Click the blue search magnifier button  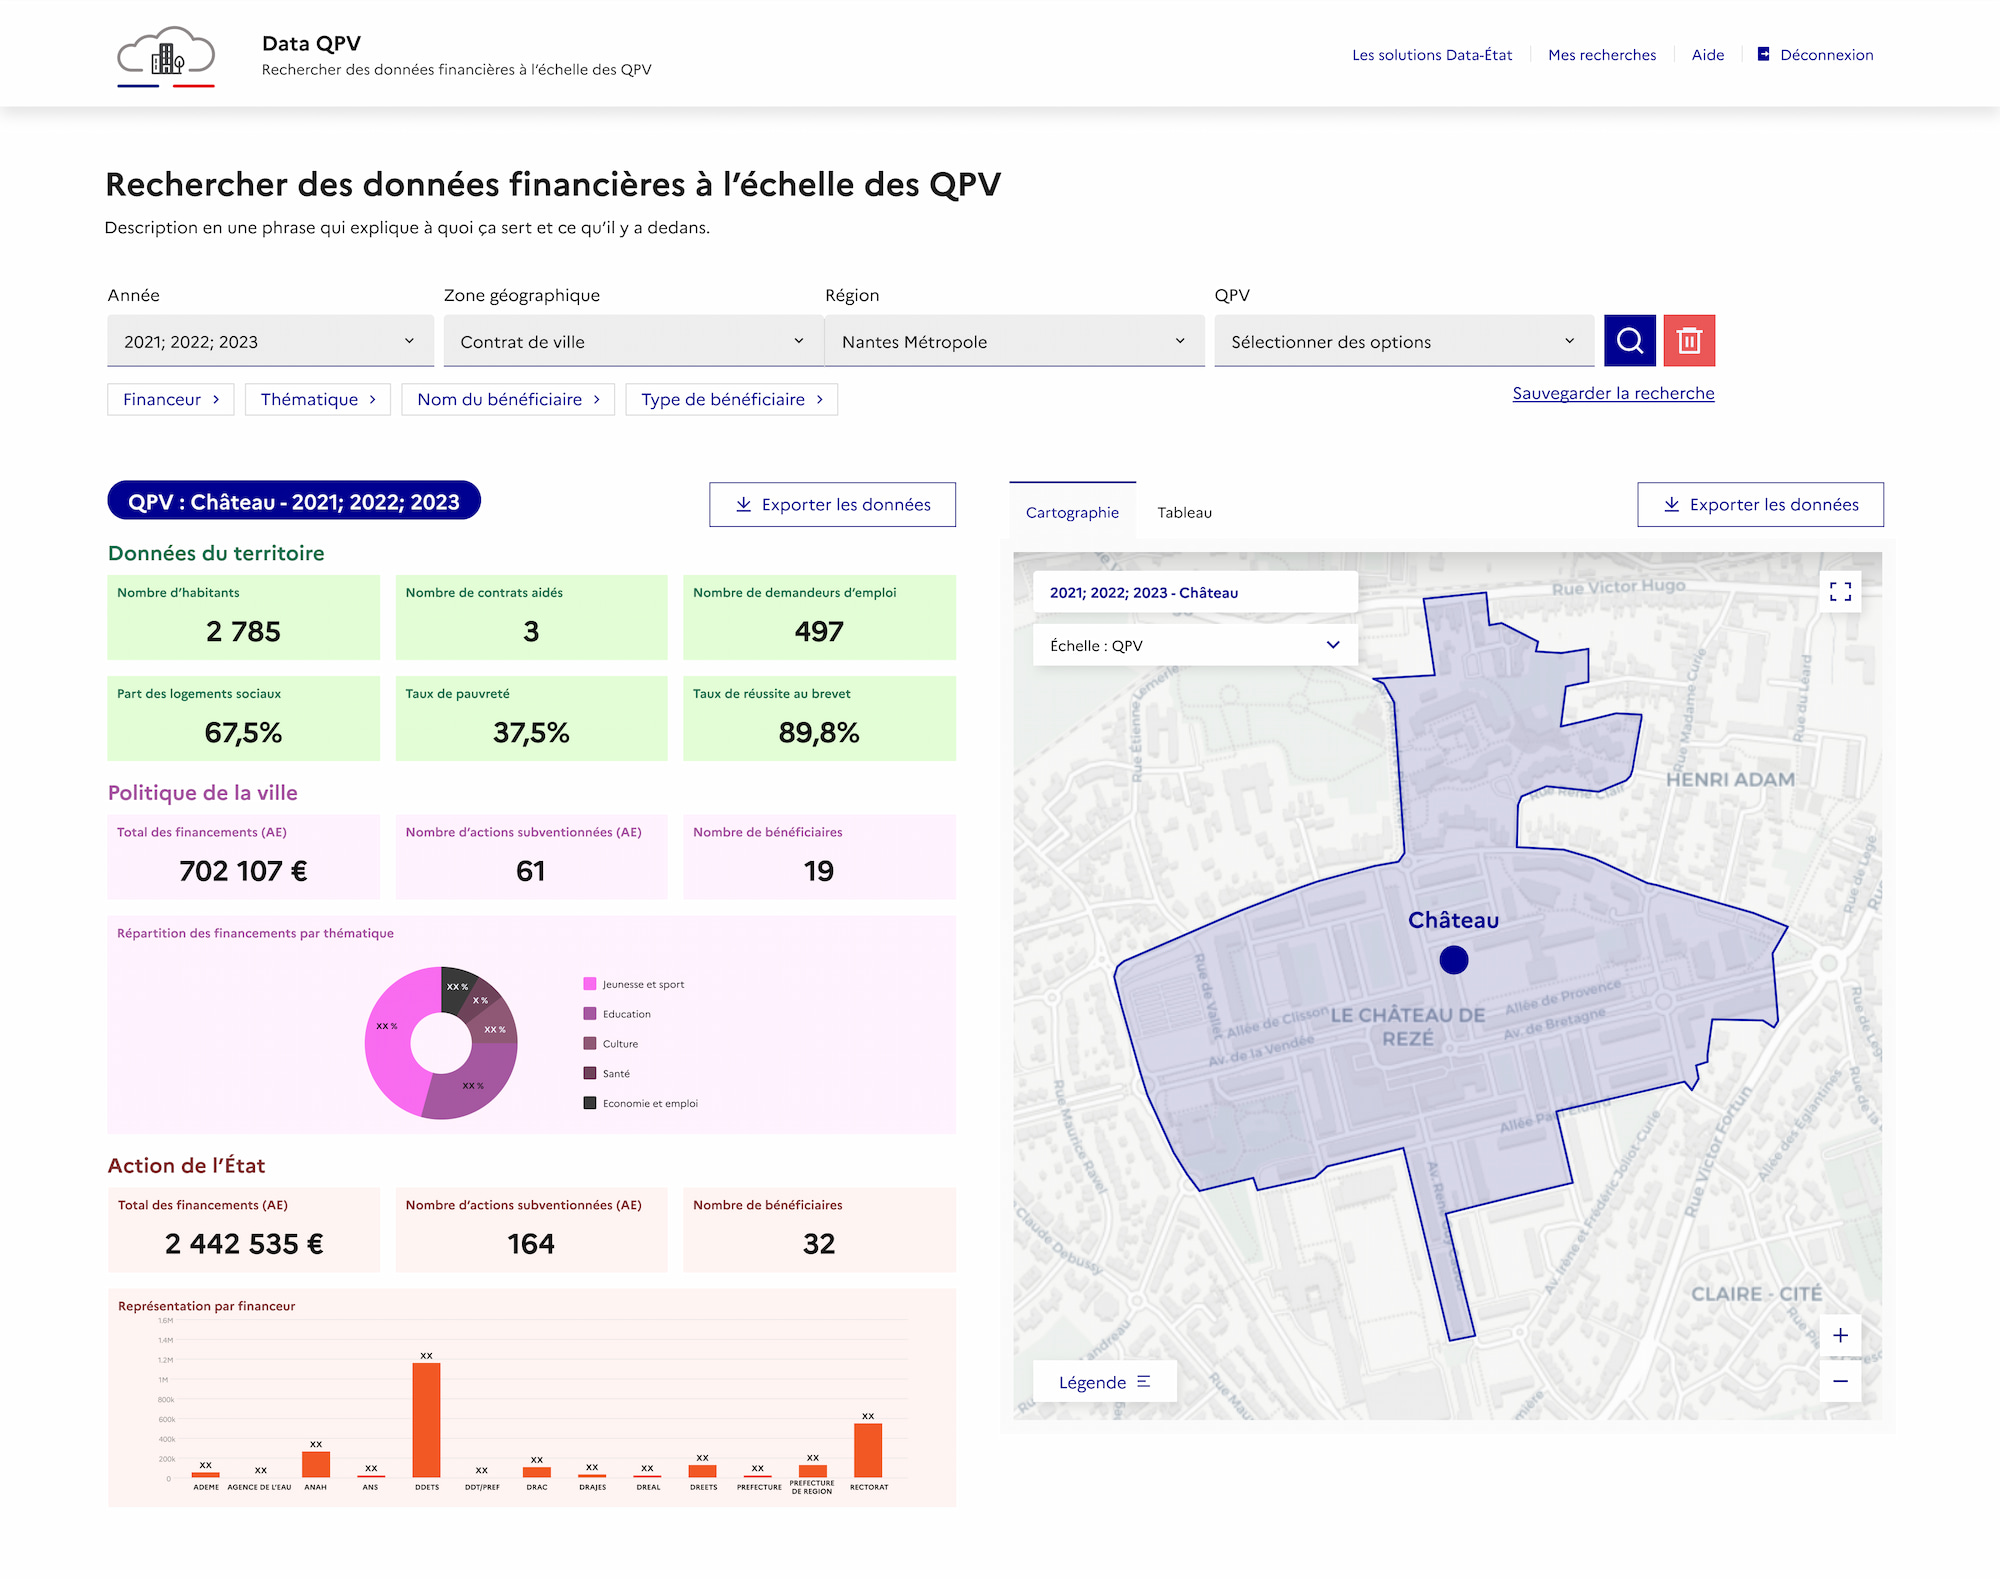(1629, 341)
